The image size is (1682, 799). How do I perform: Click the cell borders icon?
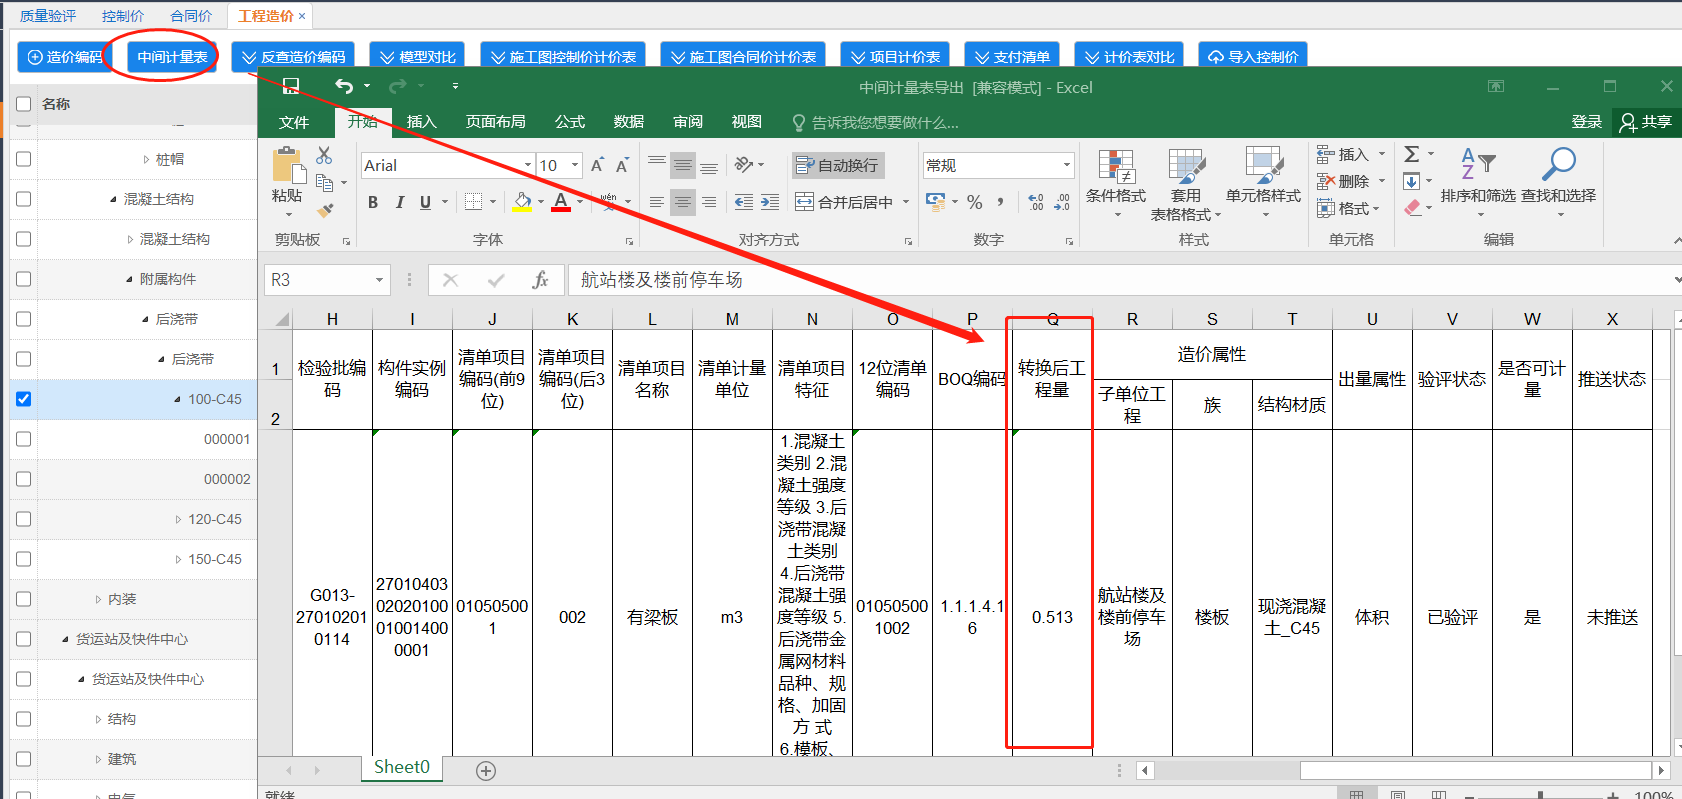(474, 202)
